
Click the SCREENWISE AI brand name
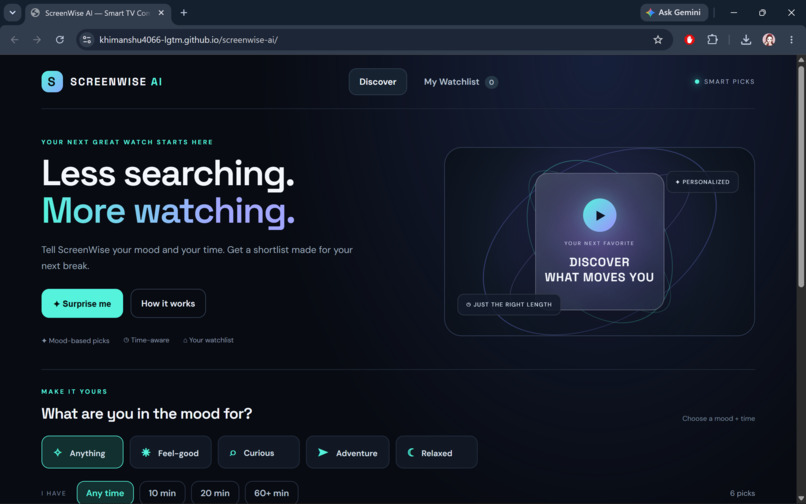point(116,82)
